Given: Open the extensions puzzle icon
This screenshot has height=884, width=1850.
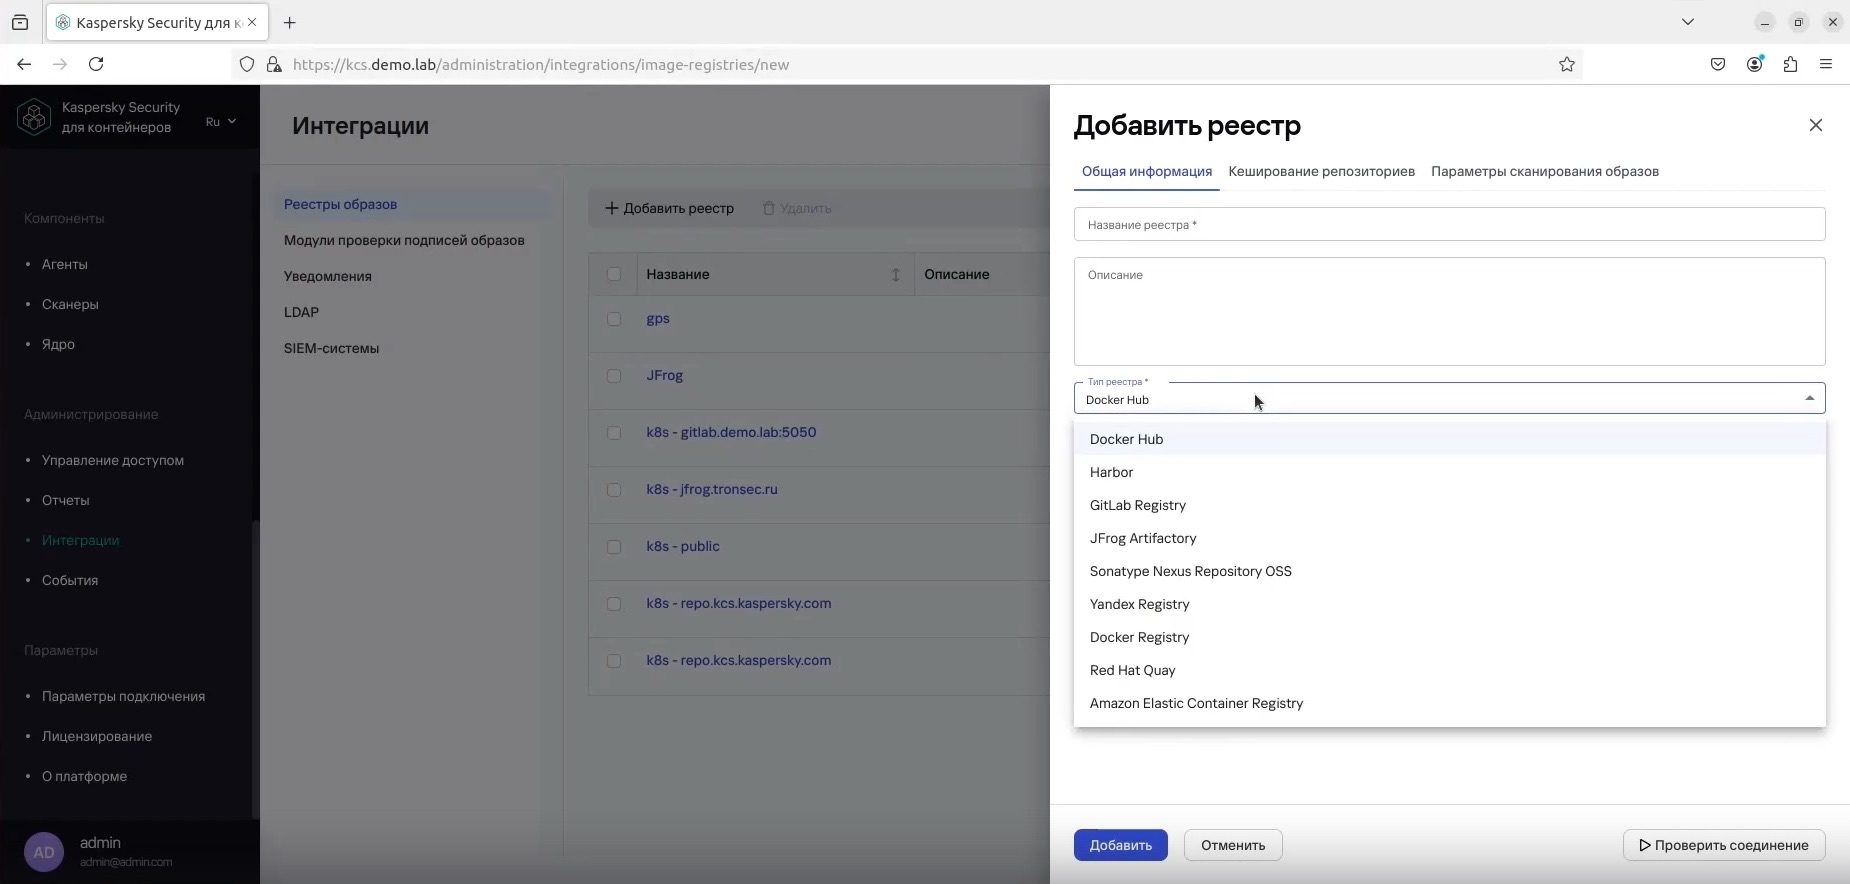Looking at the screenshot, I should [1790, 64].
